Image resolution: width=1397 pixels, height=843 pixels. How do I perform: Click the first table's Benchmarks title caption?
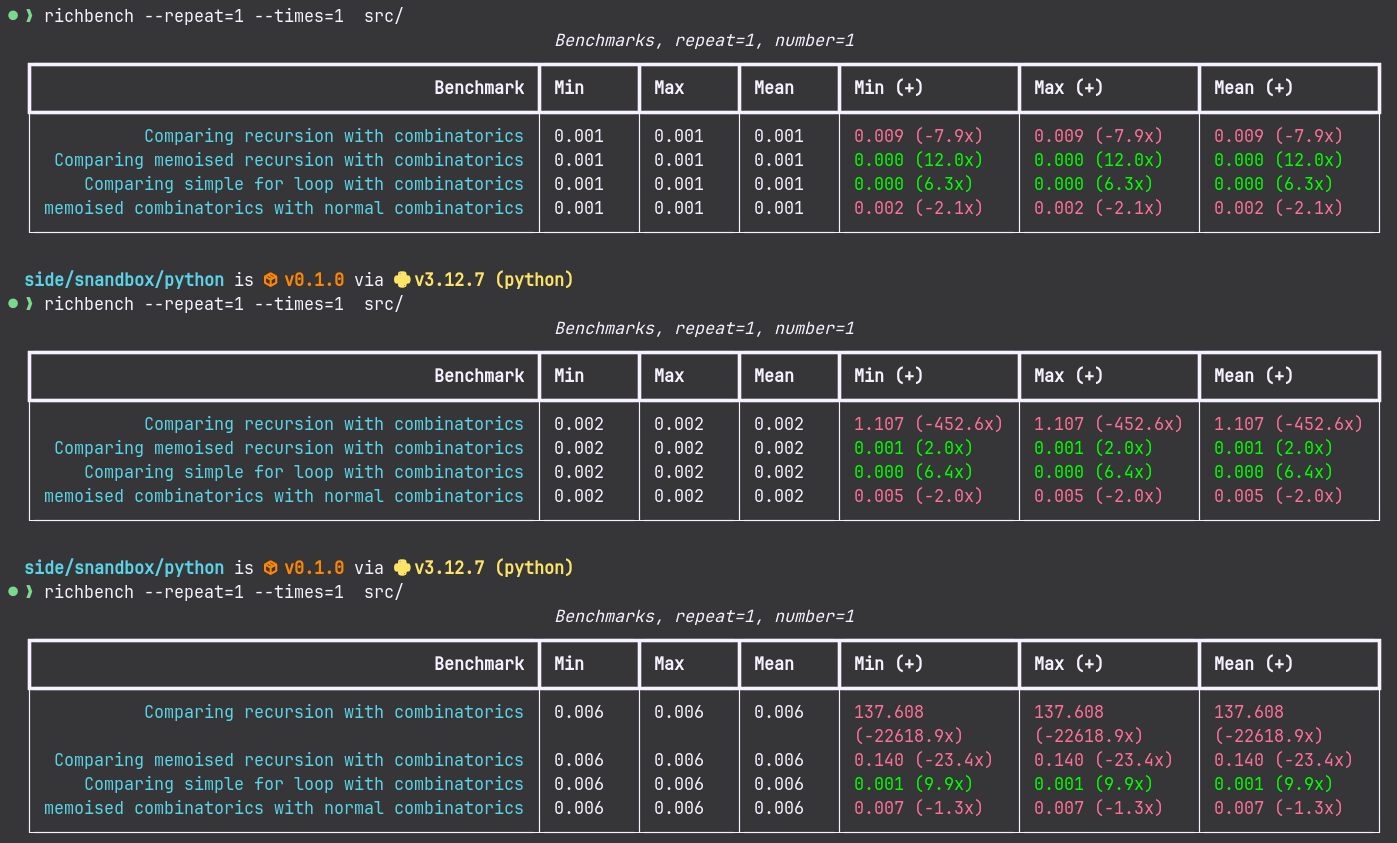pyautogui.click(x=704, y=41)
